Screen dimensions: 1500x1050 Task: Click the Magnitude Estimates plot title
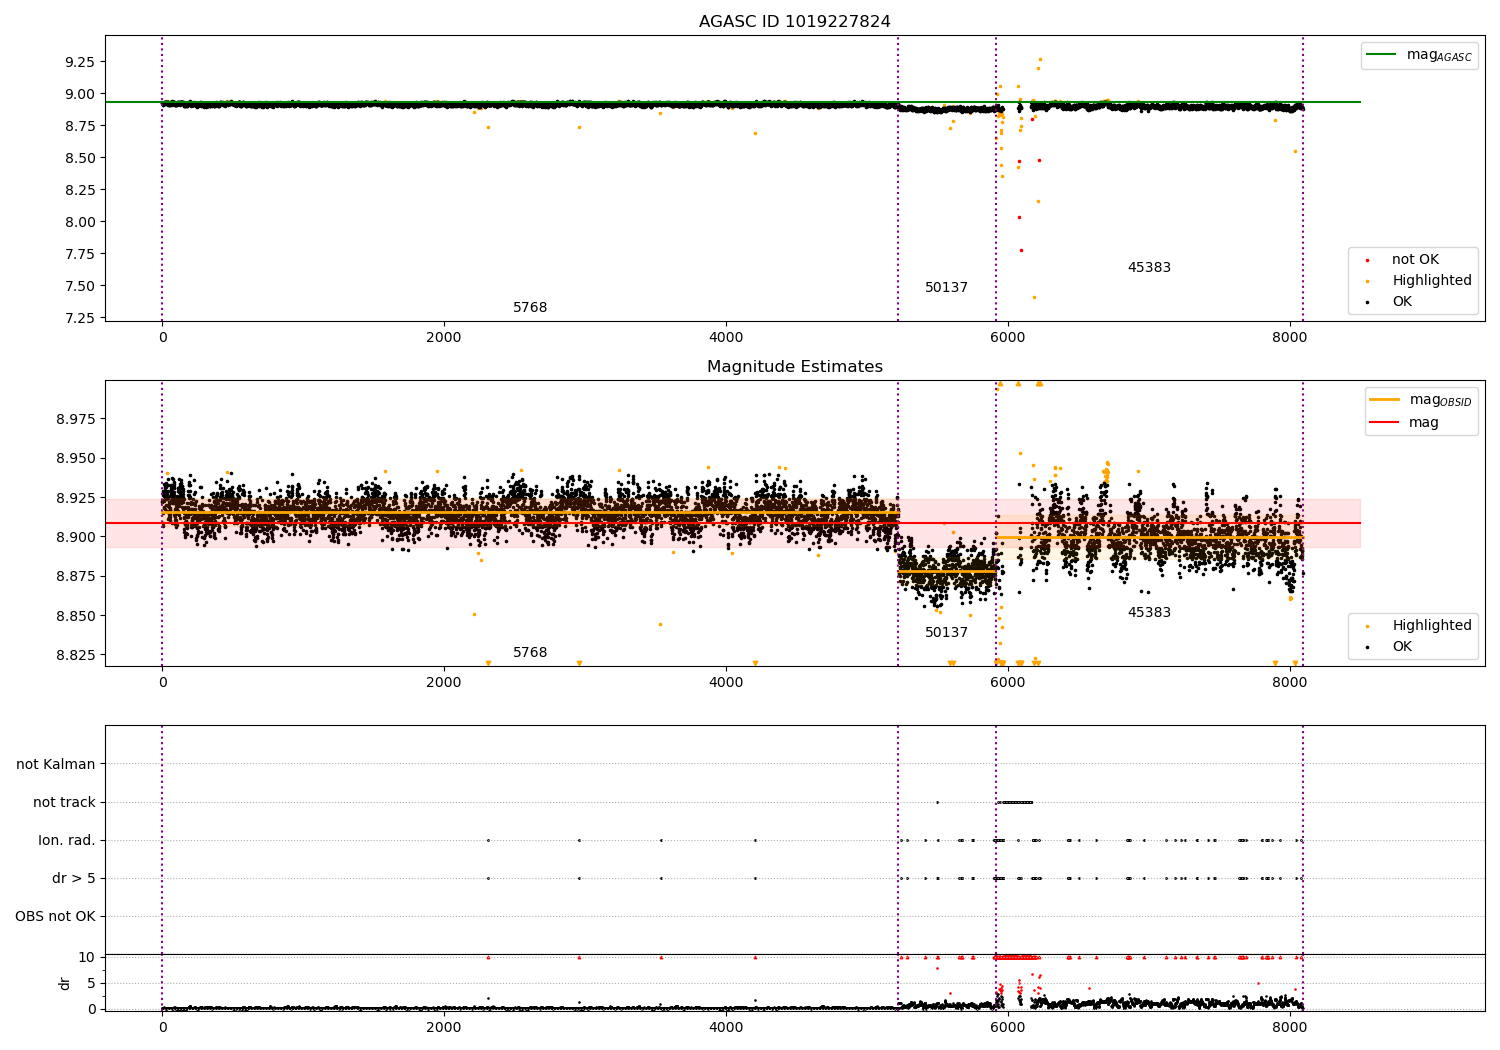[x=794, y=367]
